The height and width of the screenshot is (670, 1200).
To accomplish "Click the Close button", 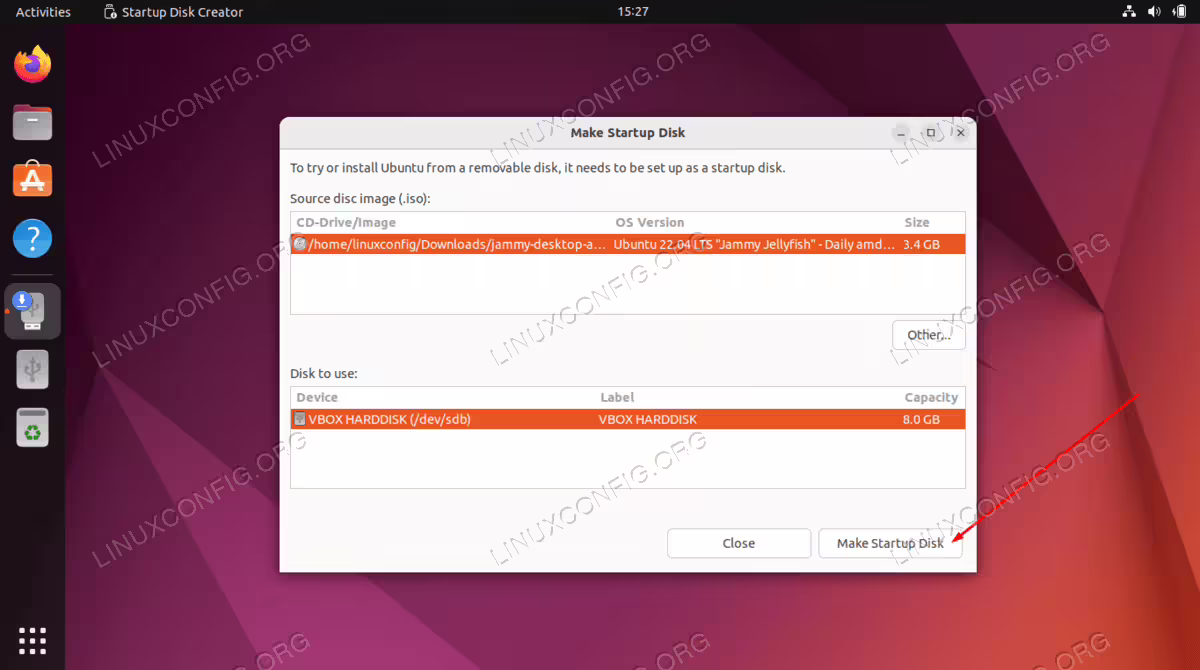I will 739,543.
